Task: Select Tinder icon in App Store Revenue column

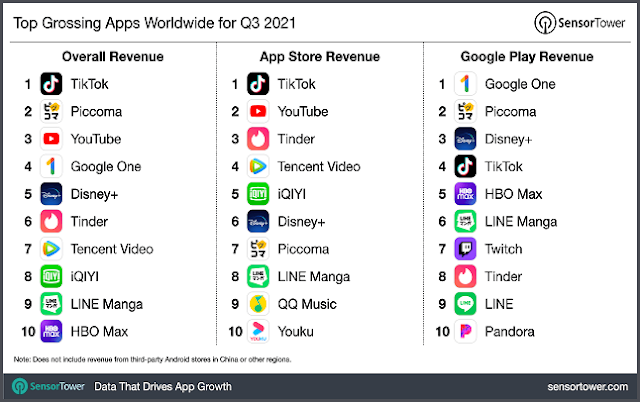Action: coord(258,139)
